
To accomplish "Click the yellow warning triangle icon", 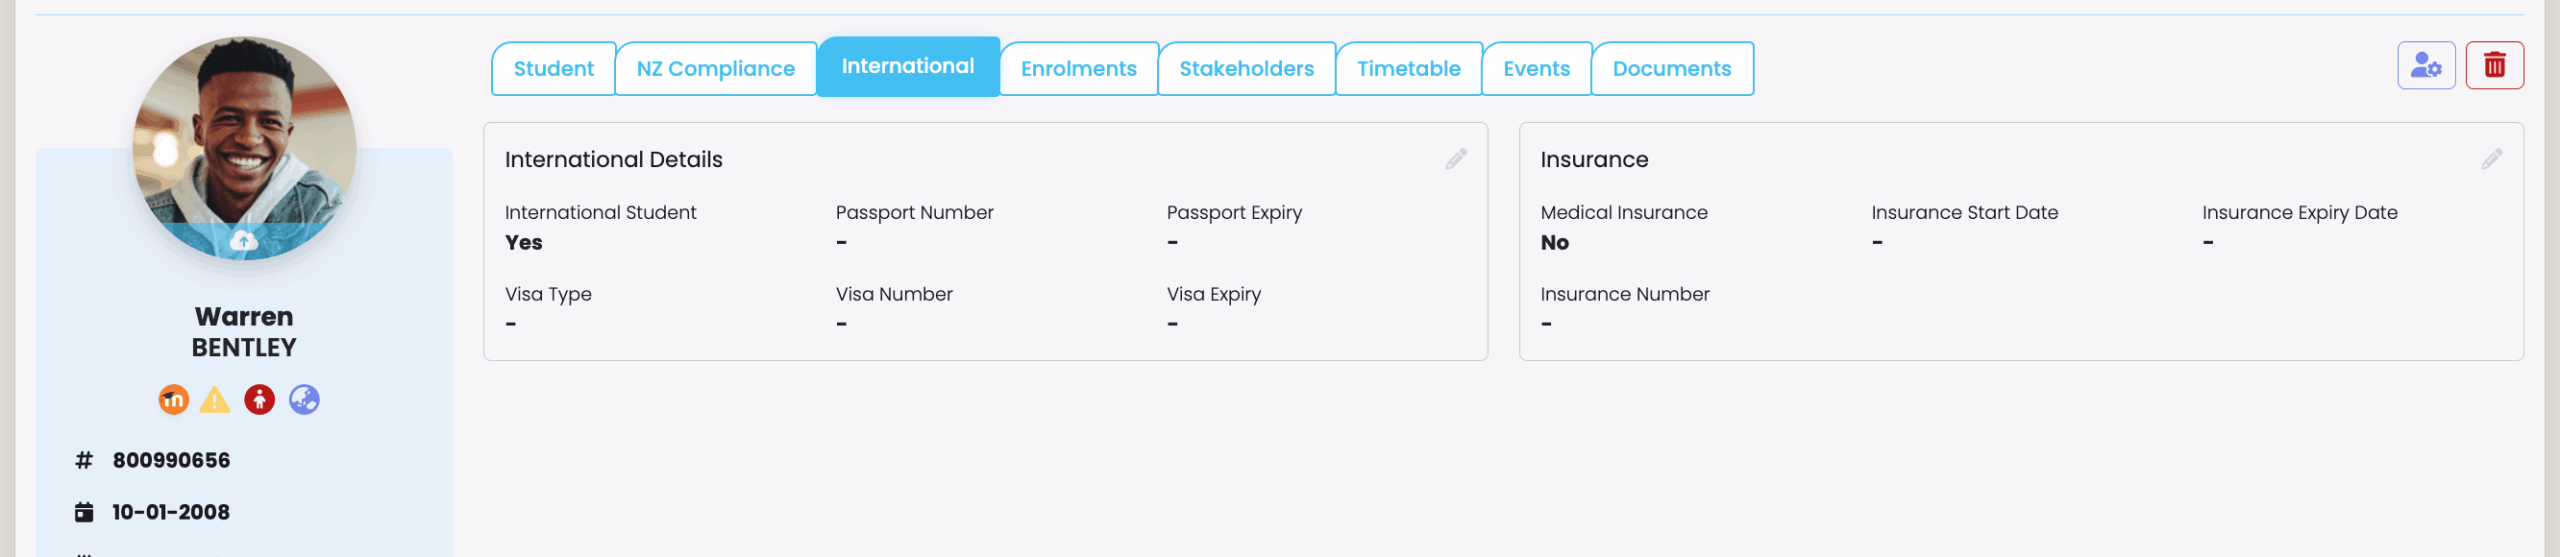I will pyautogui.click(x=215, y=400).
